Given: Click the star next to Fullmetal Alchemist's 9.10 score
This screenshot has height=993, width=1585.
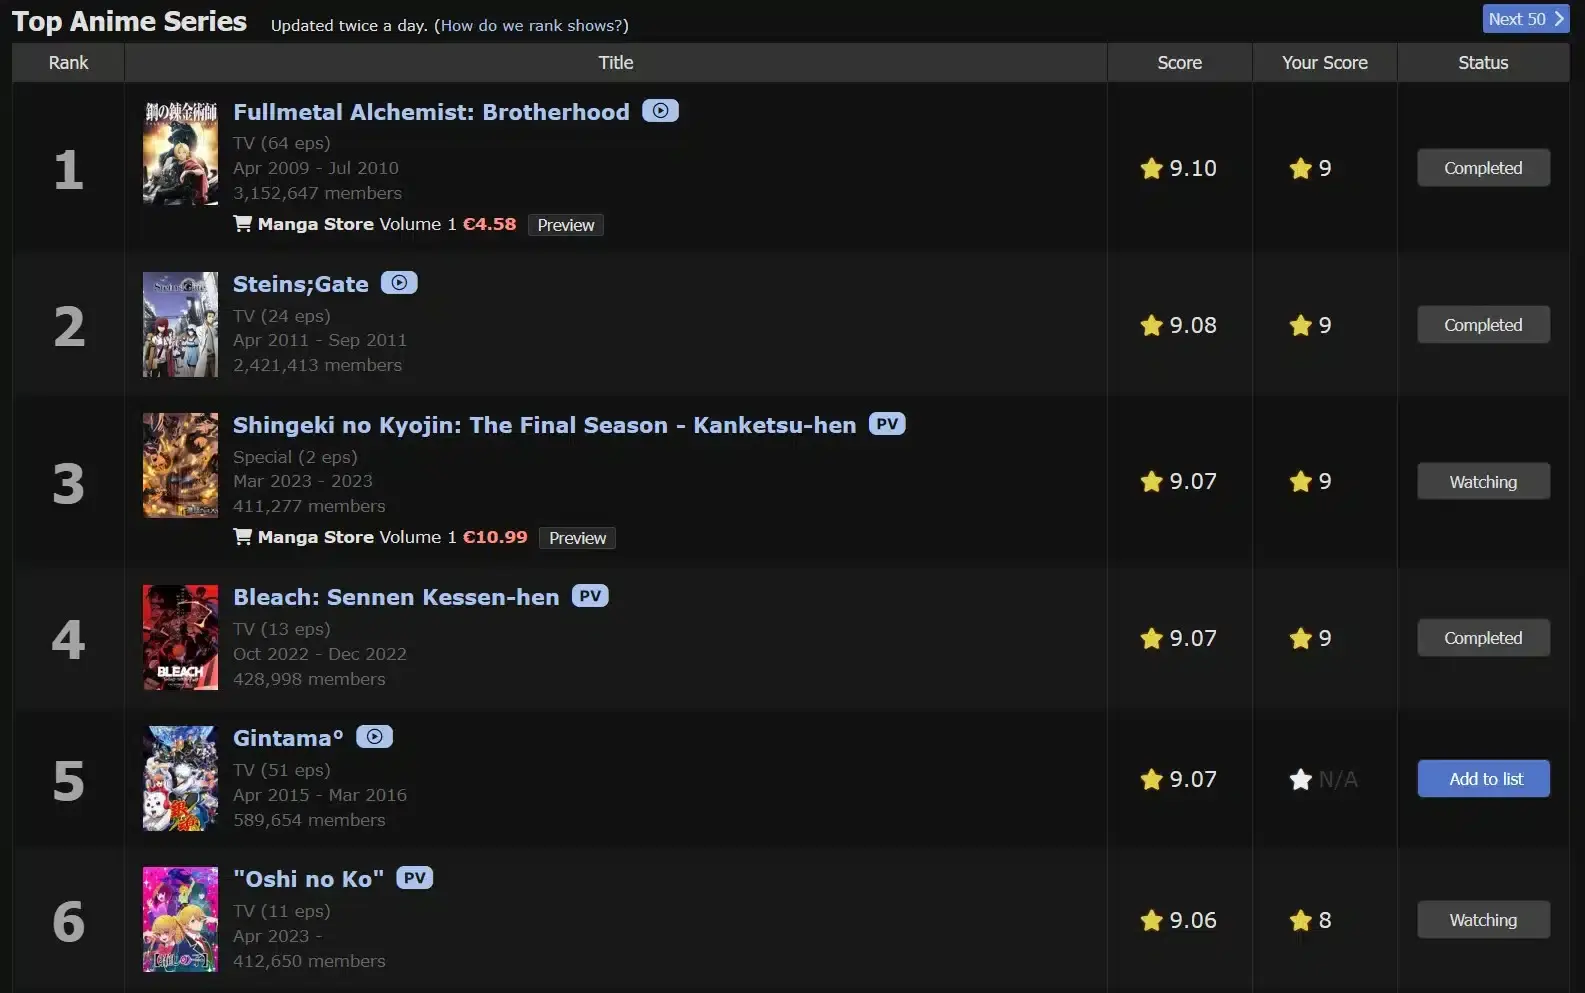Looking at the screenshot, I should pyautogui.click(x=1152, y=168).
